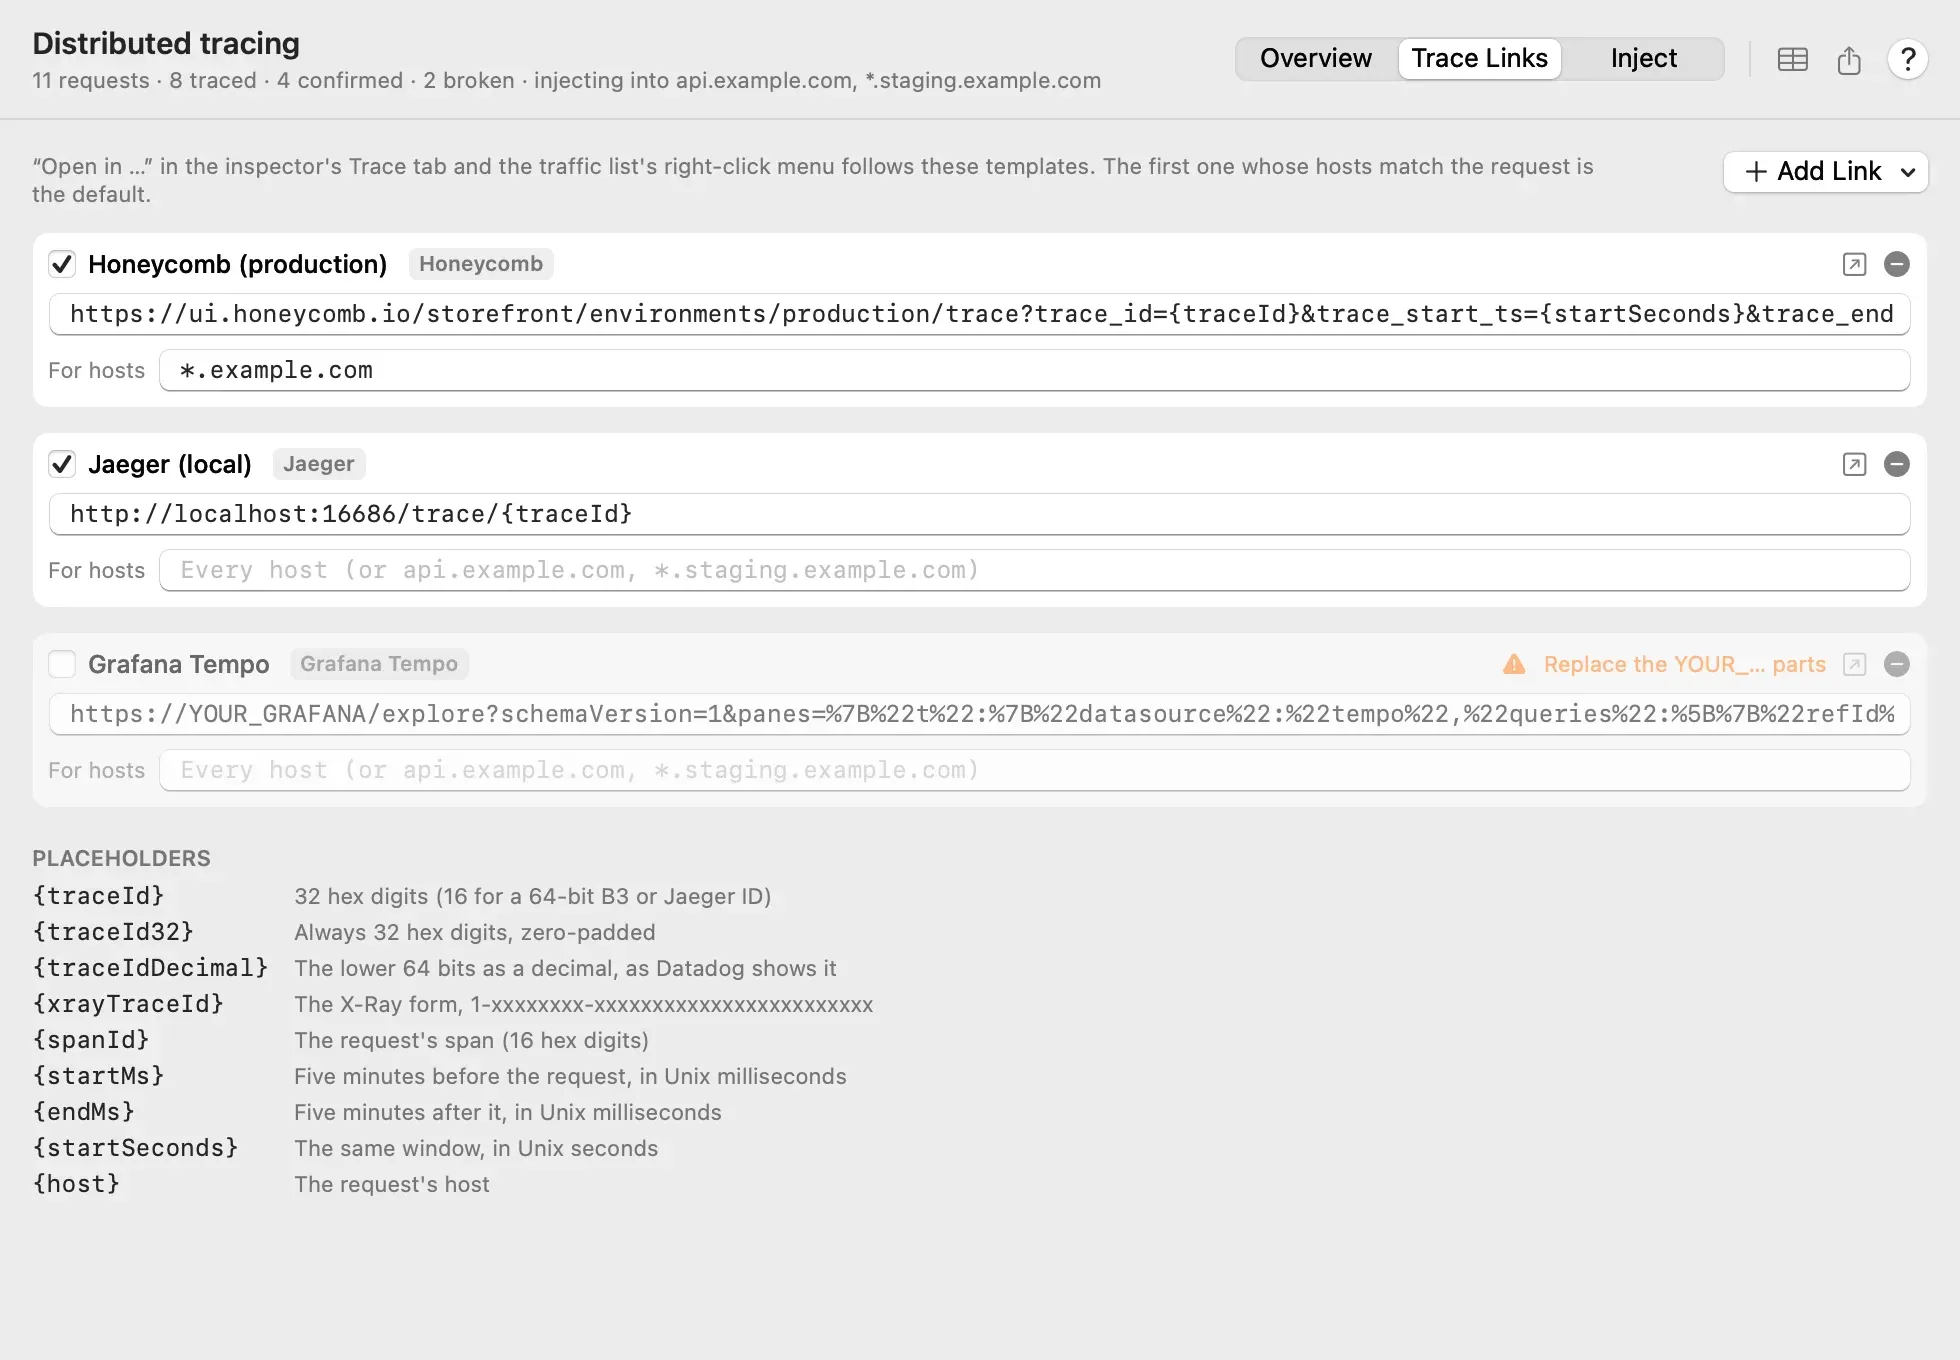Select the {startSeconds} placeholder
1960x1360 pixels.
click(135, 1147)
